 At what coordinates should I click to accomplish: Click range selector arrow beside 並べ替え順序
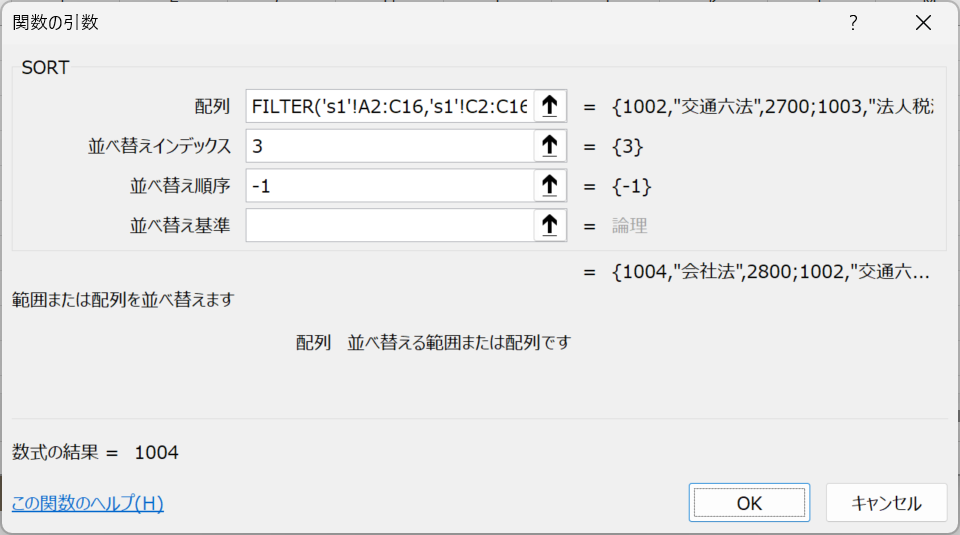tap(550, 186)
